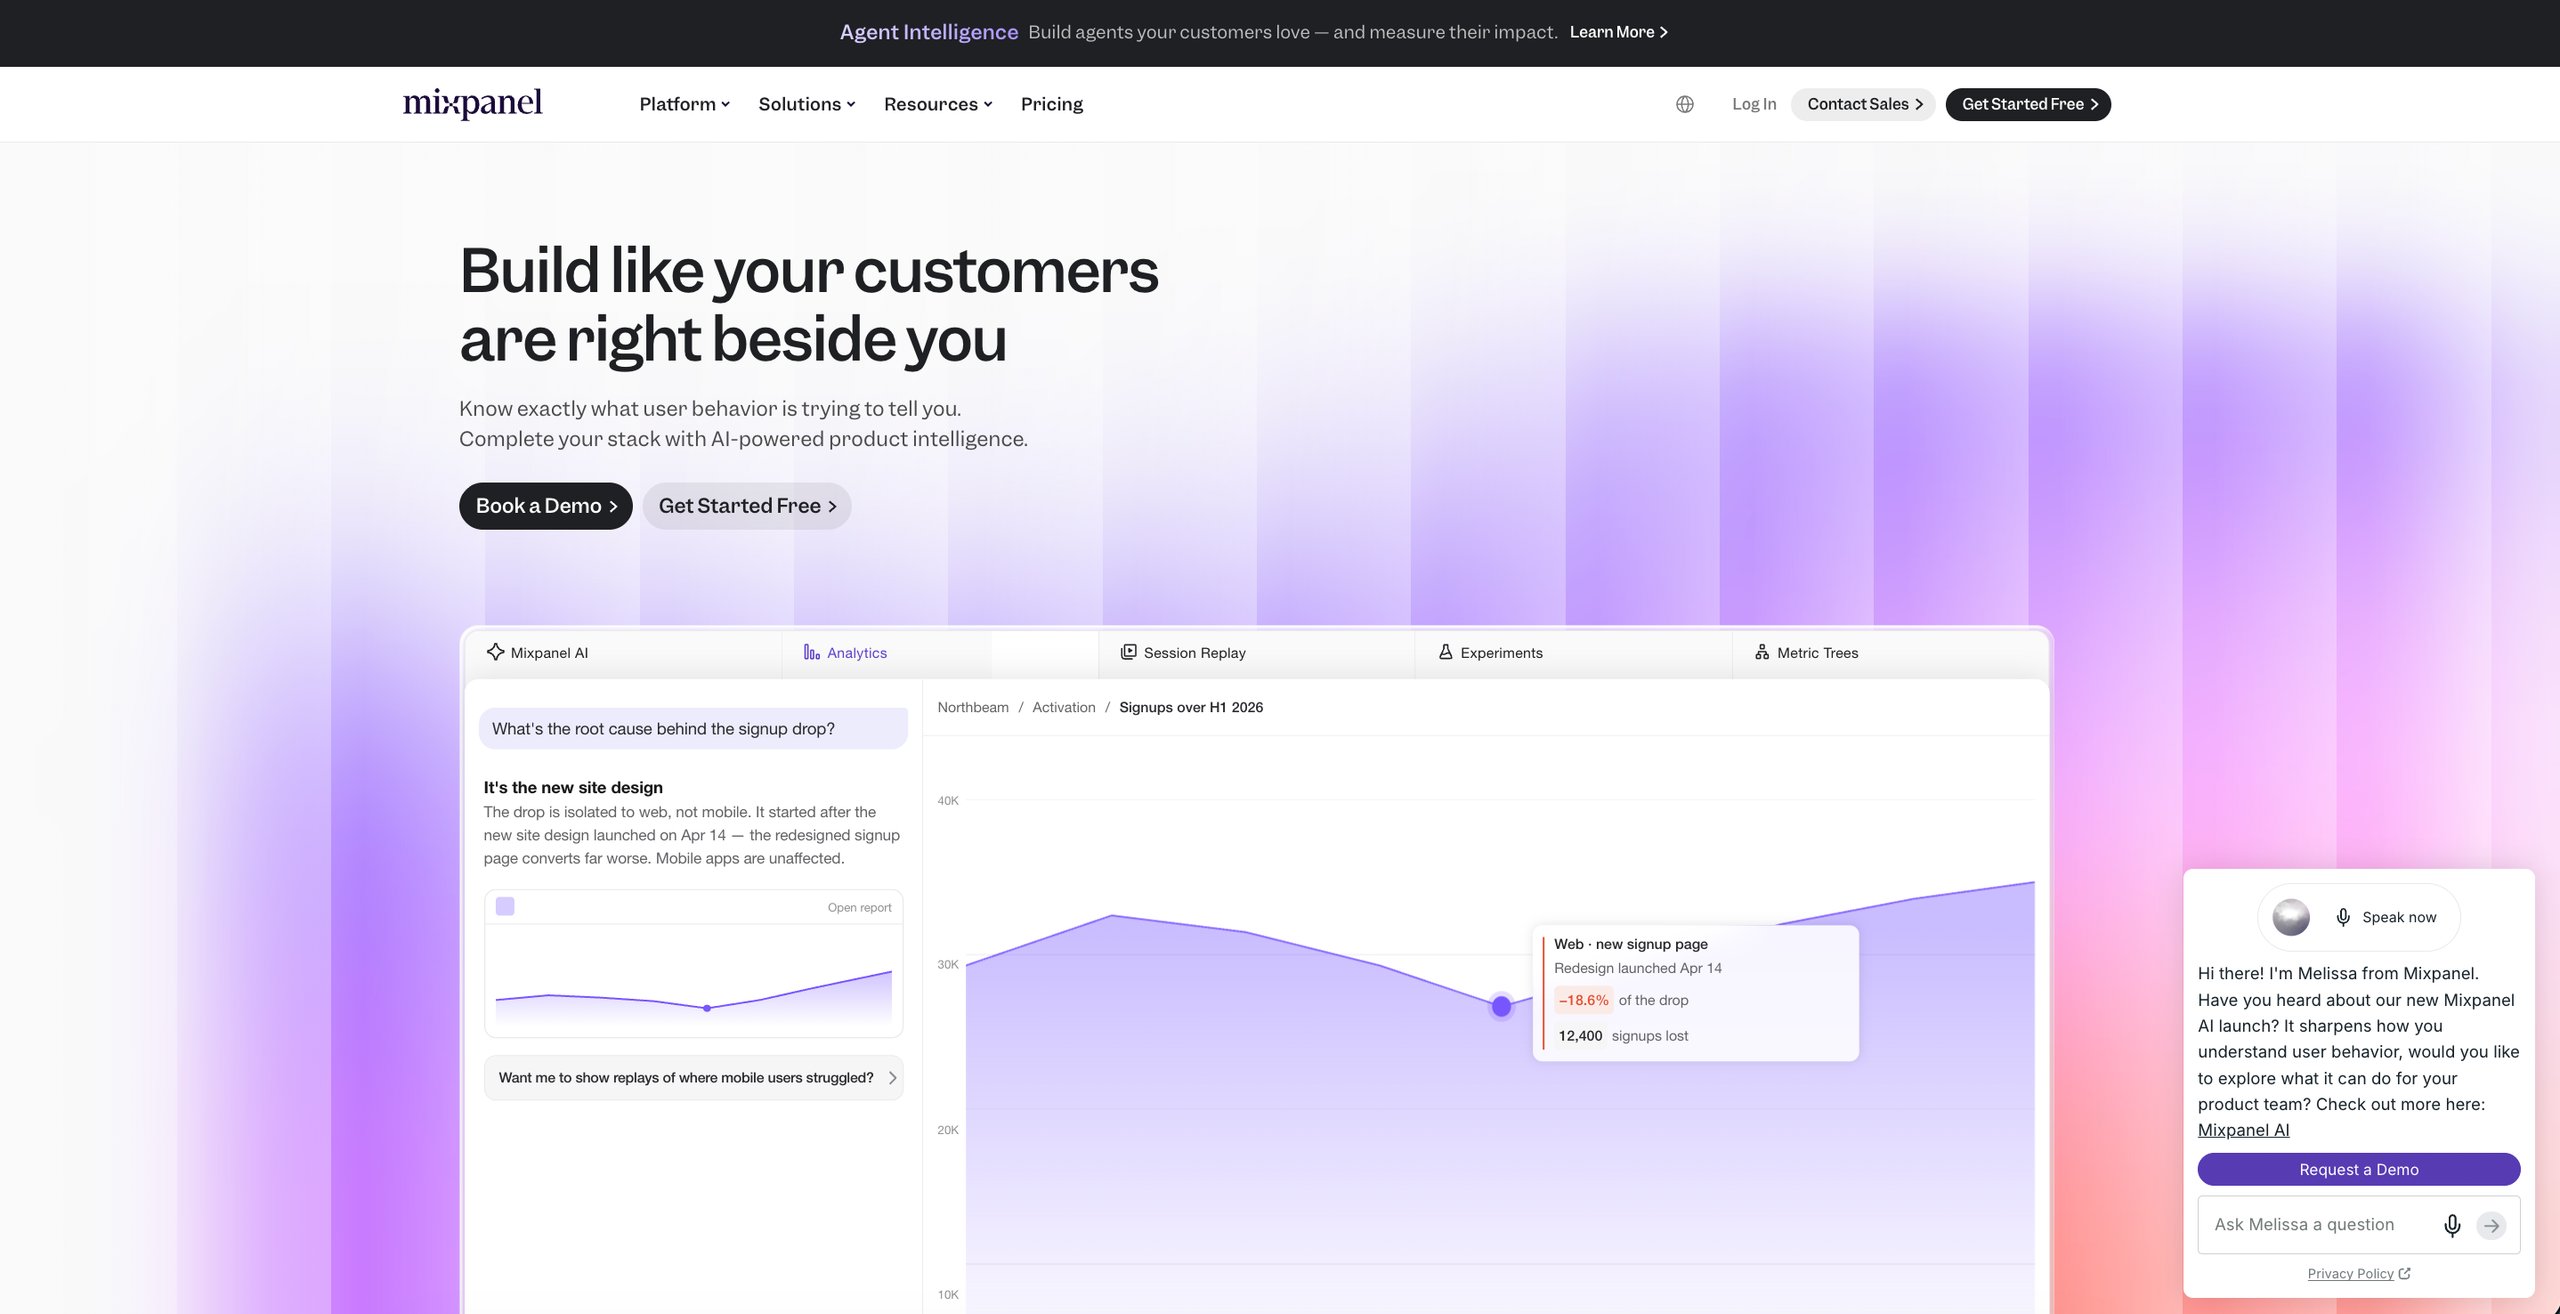Open the Privacy Policy link
2560x1314 pixels.
2358,1273
